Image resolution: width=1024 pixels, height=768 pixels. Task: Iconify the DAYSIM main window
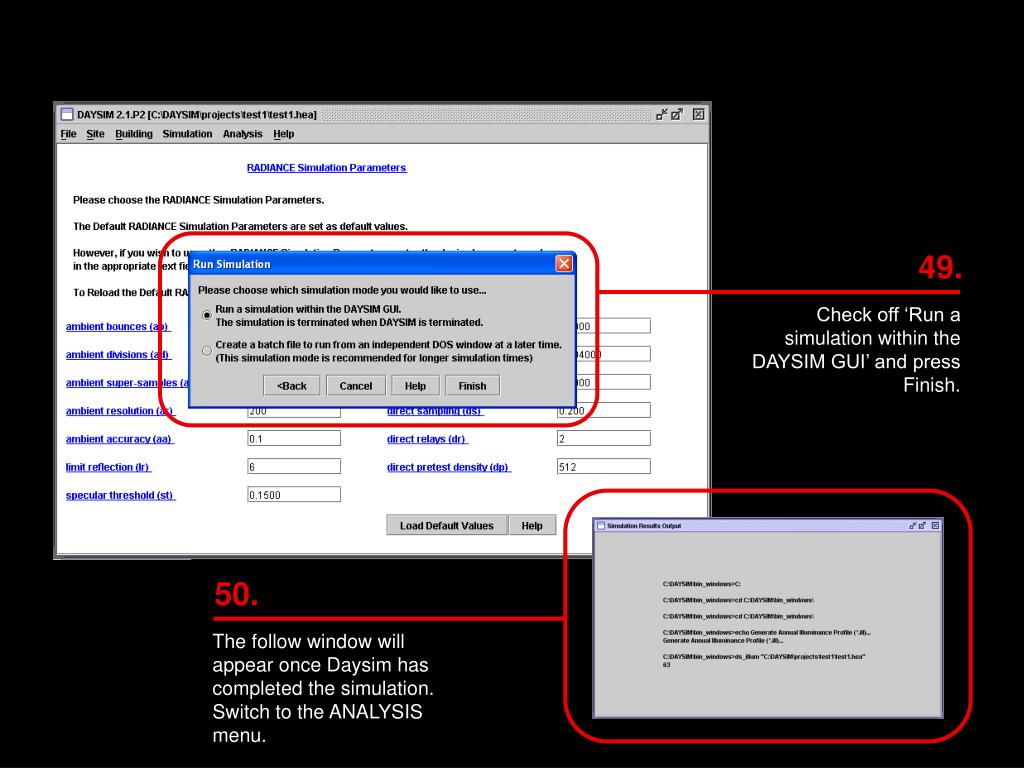point(662,114)
